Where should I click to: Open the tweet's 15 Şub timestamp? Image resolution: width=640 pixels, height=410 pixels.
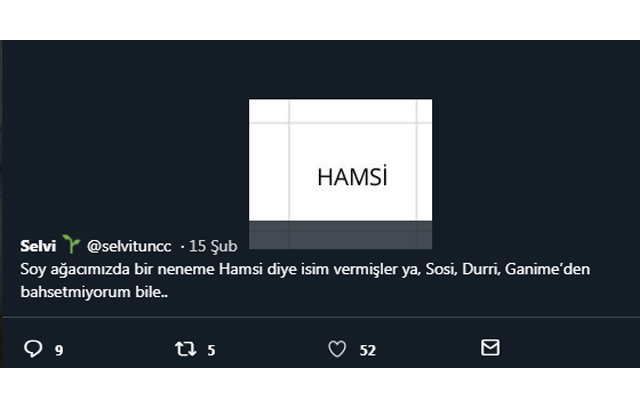pyautogui.click(x=213, y=245)
